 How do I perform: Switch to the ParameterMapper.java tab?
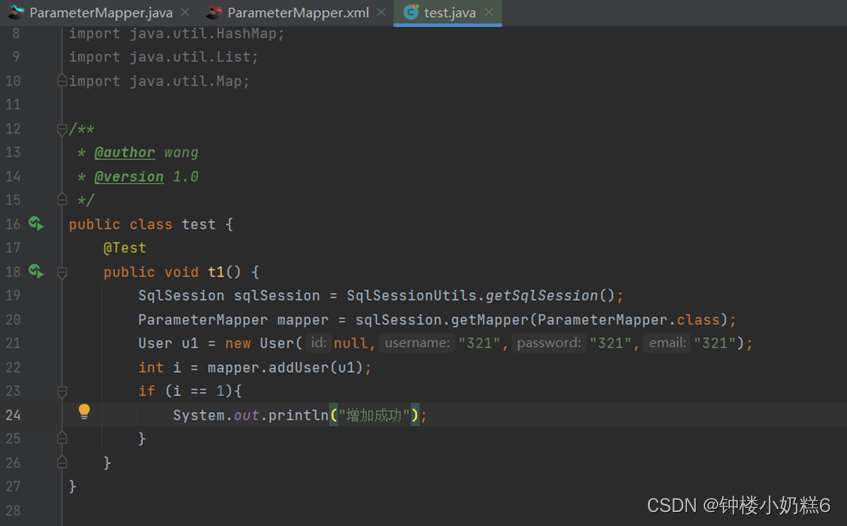coord(100,12)
